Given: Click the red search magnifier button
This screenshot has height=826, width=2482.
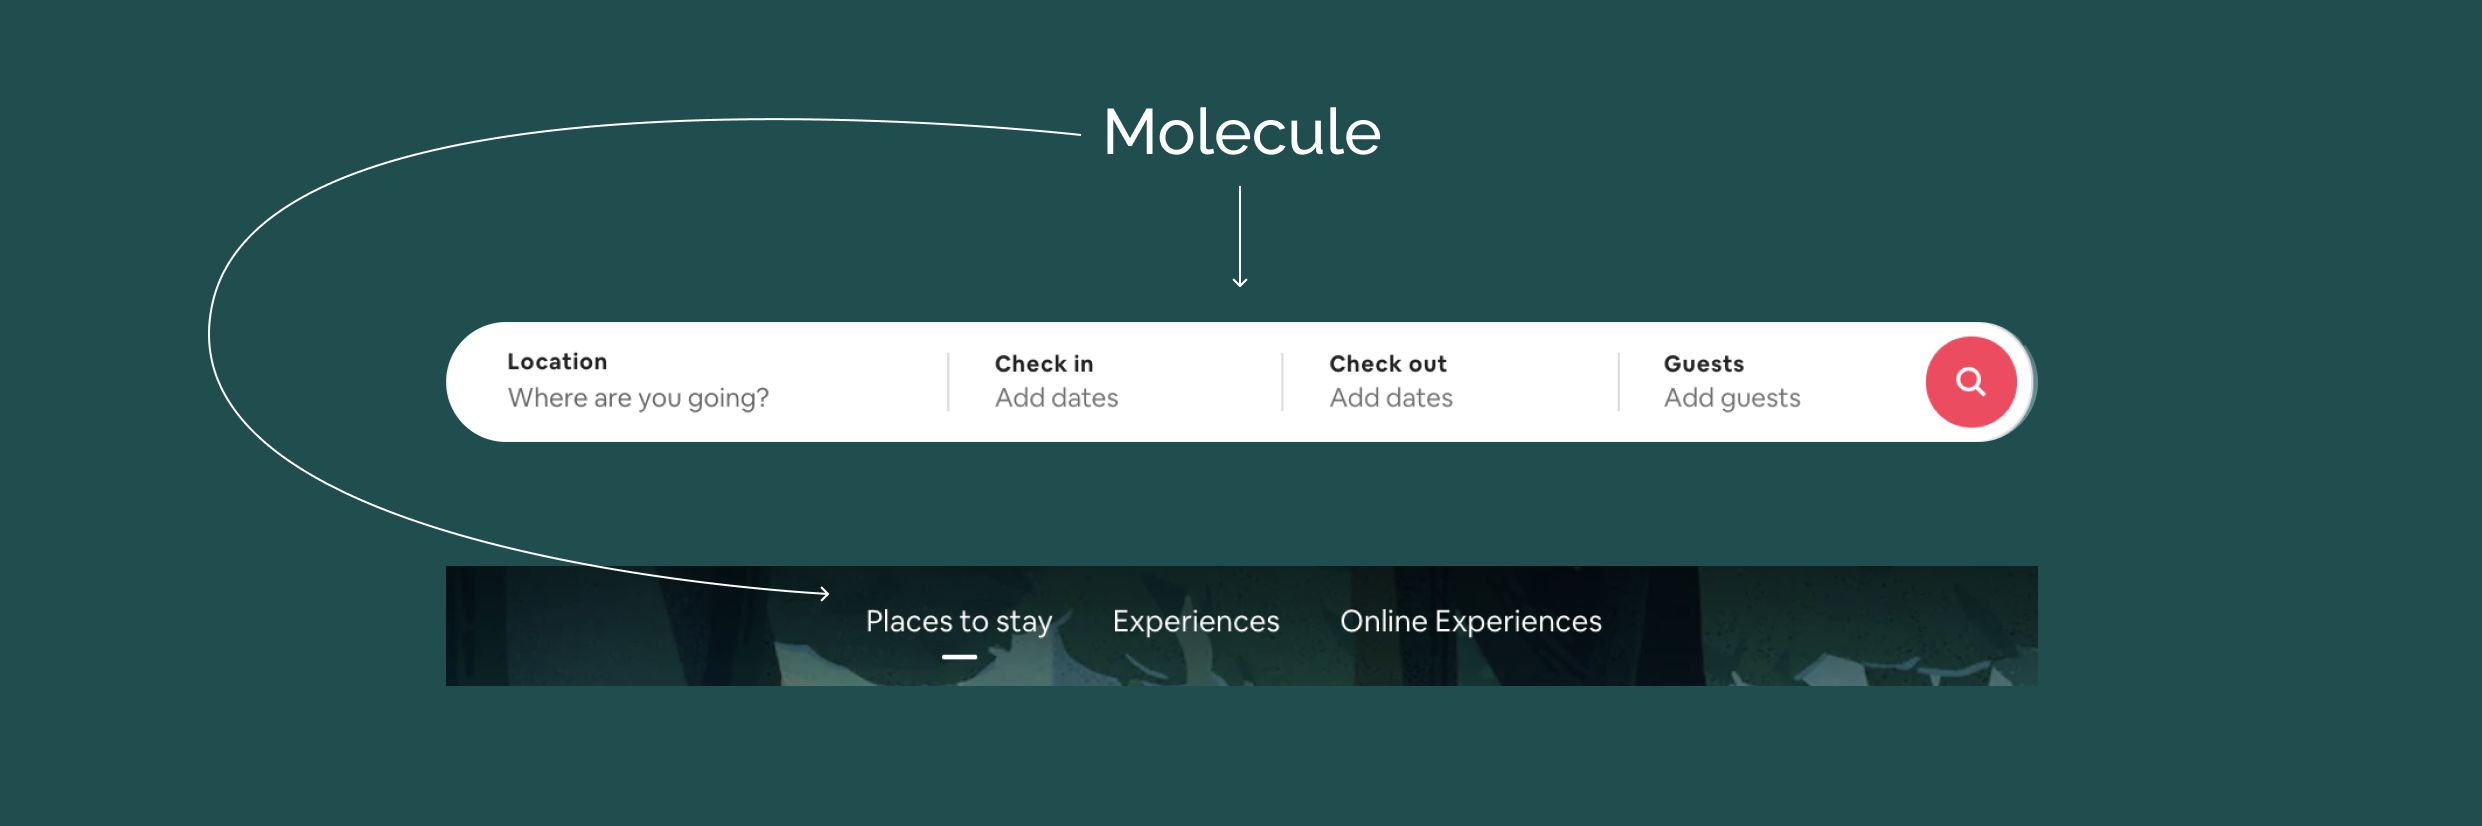Looking at the screenshot, I should tap(1971, 382).
